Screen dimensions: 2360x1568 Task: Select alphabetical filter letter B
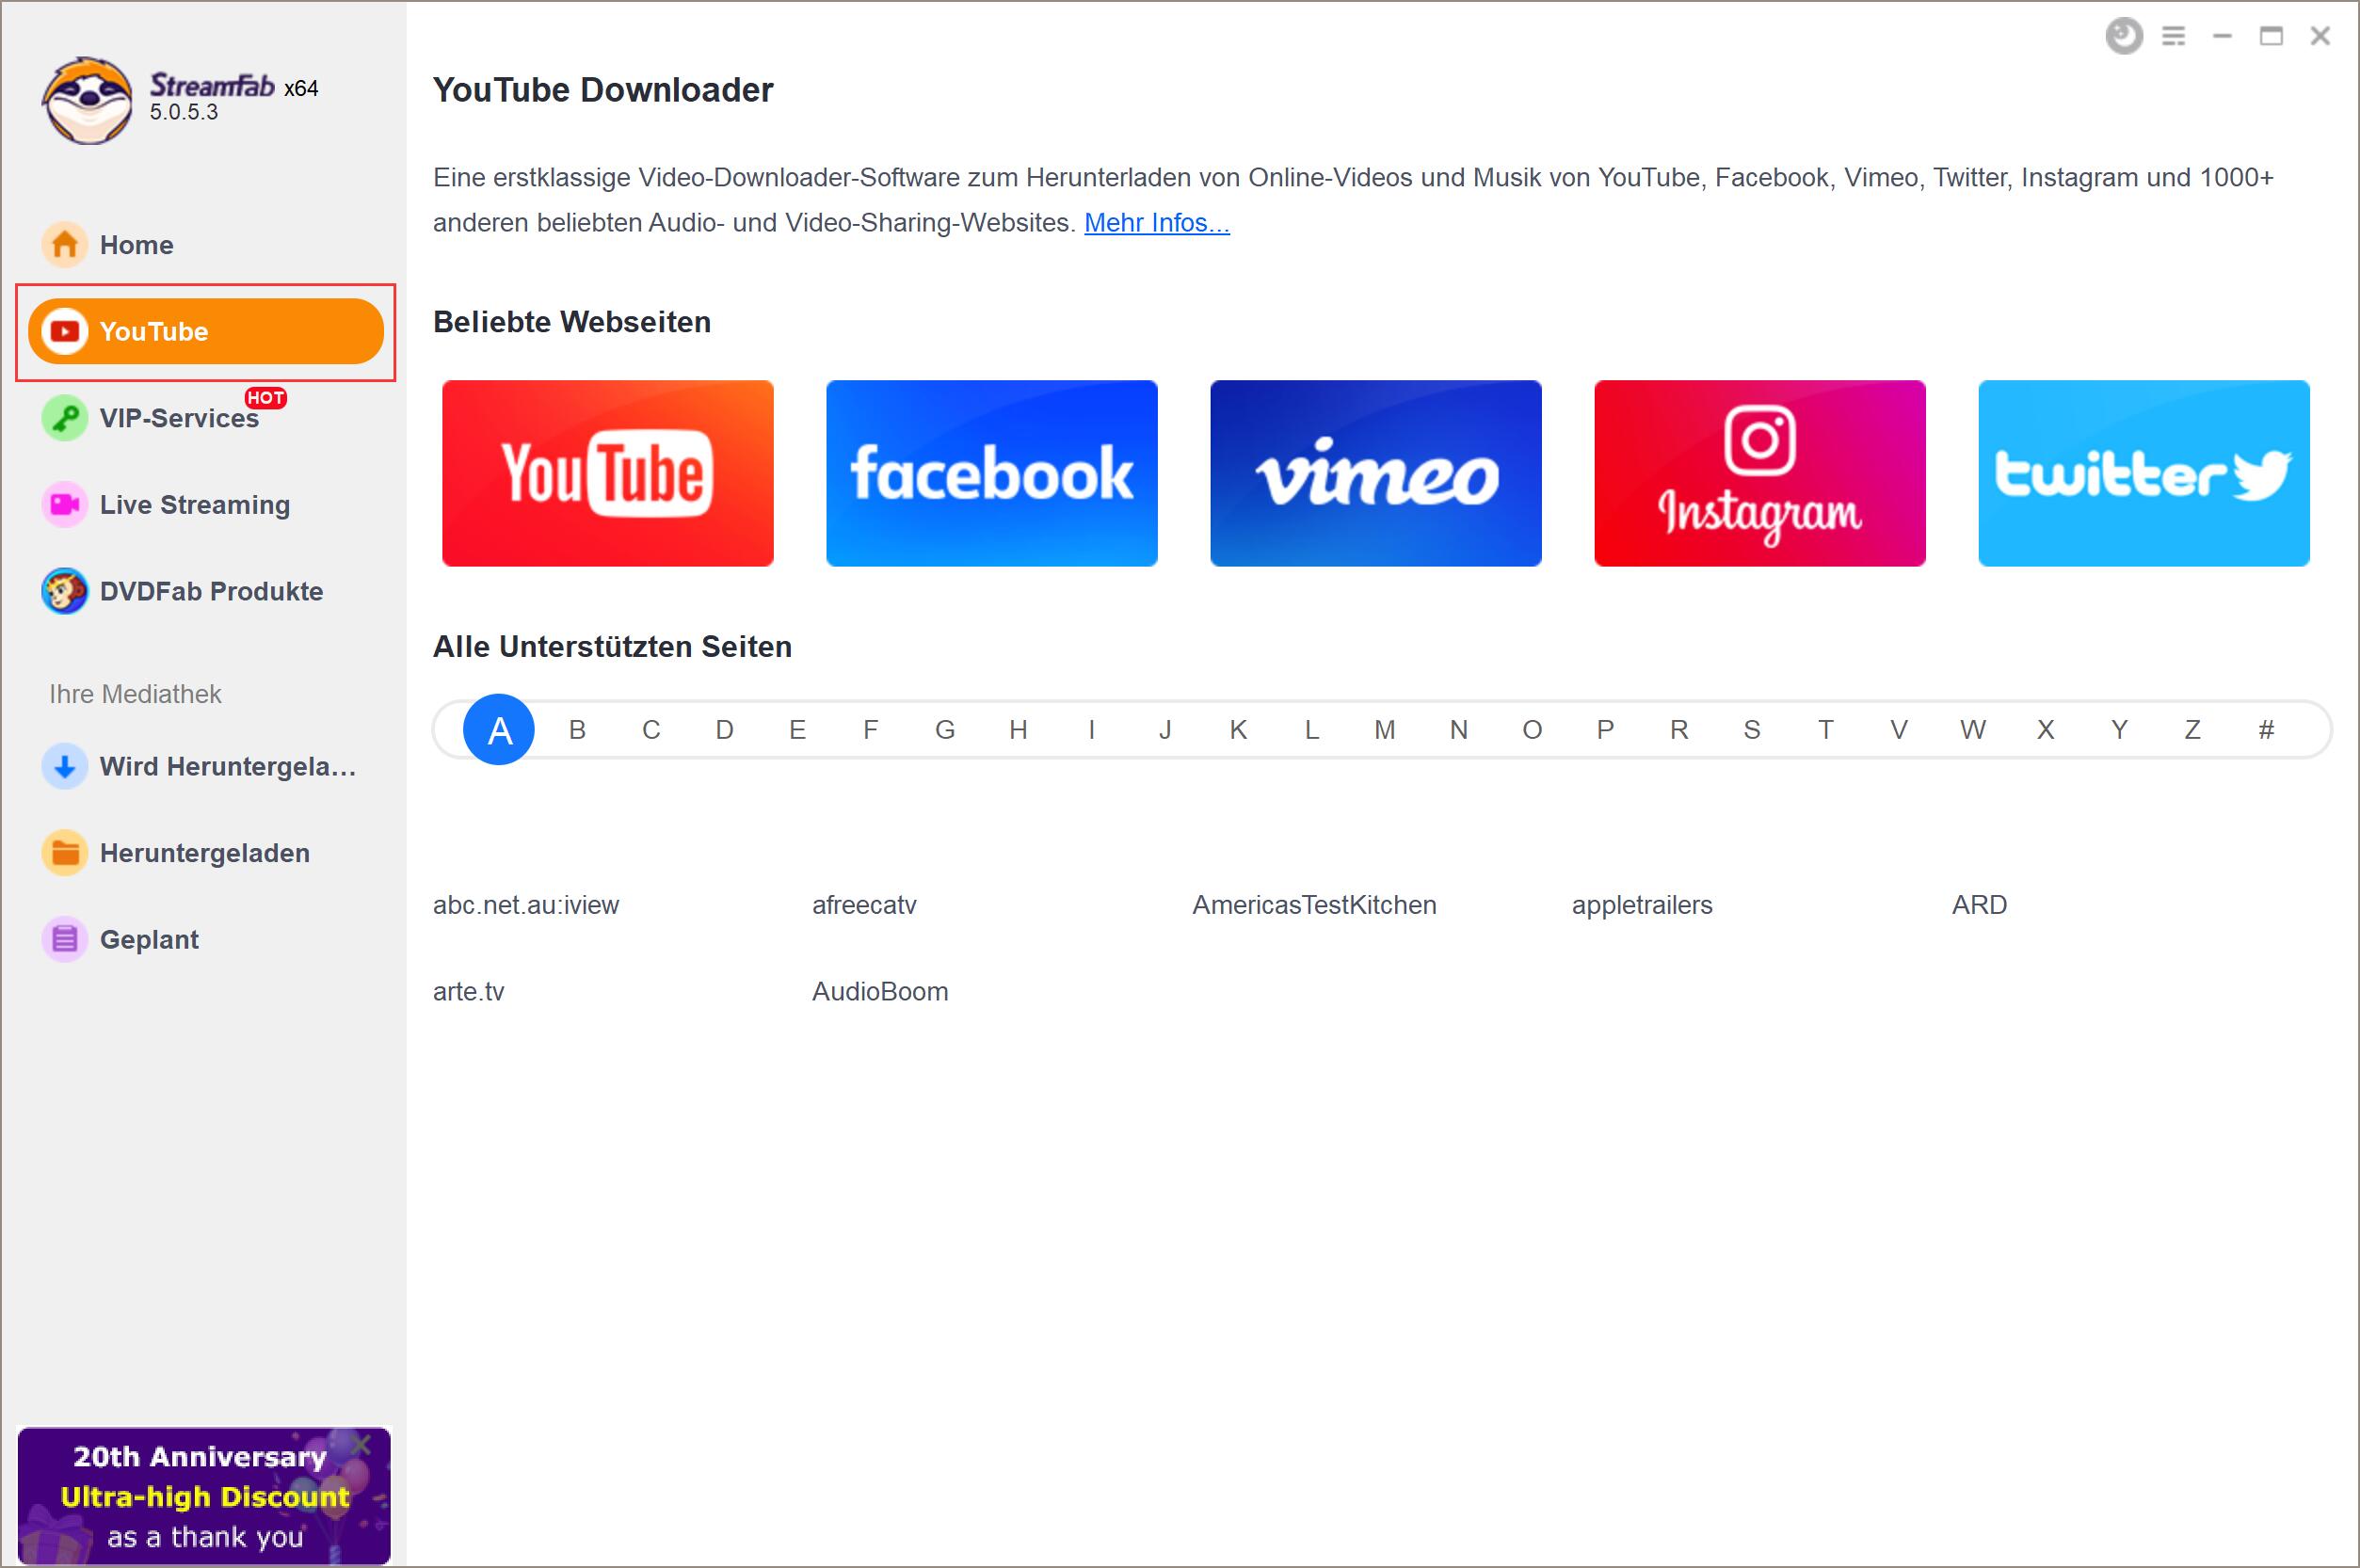point(574,729)
